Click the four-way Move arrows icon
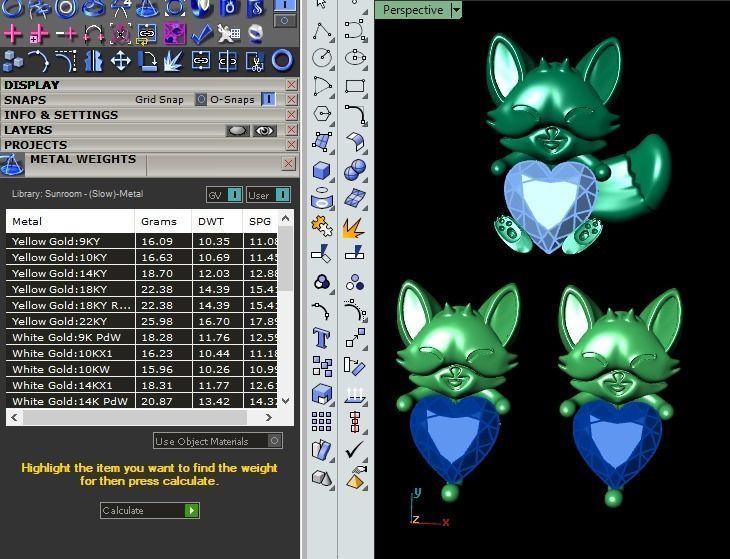 coord(120,61)
